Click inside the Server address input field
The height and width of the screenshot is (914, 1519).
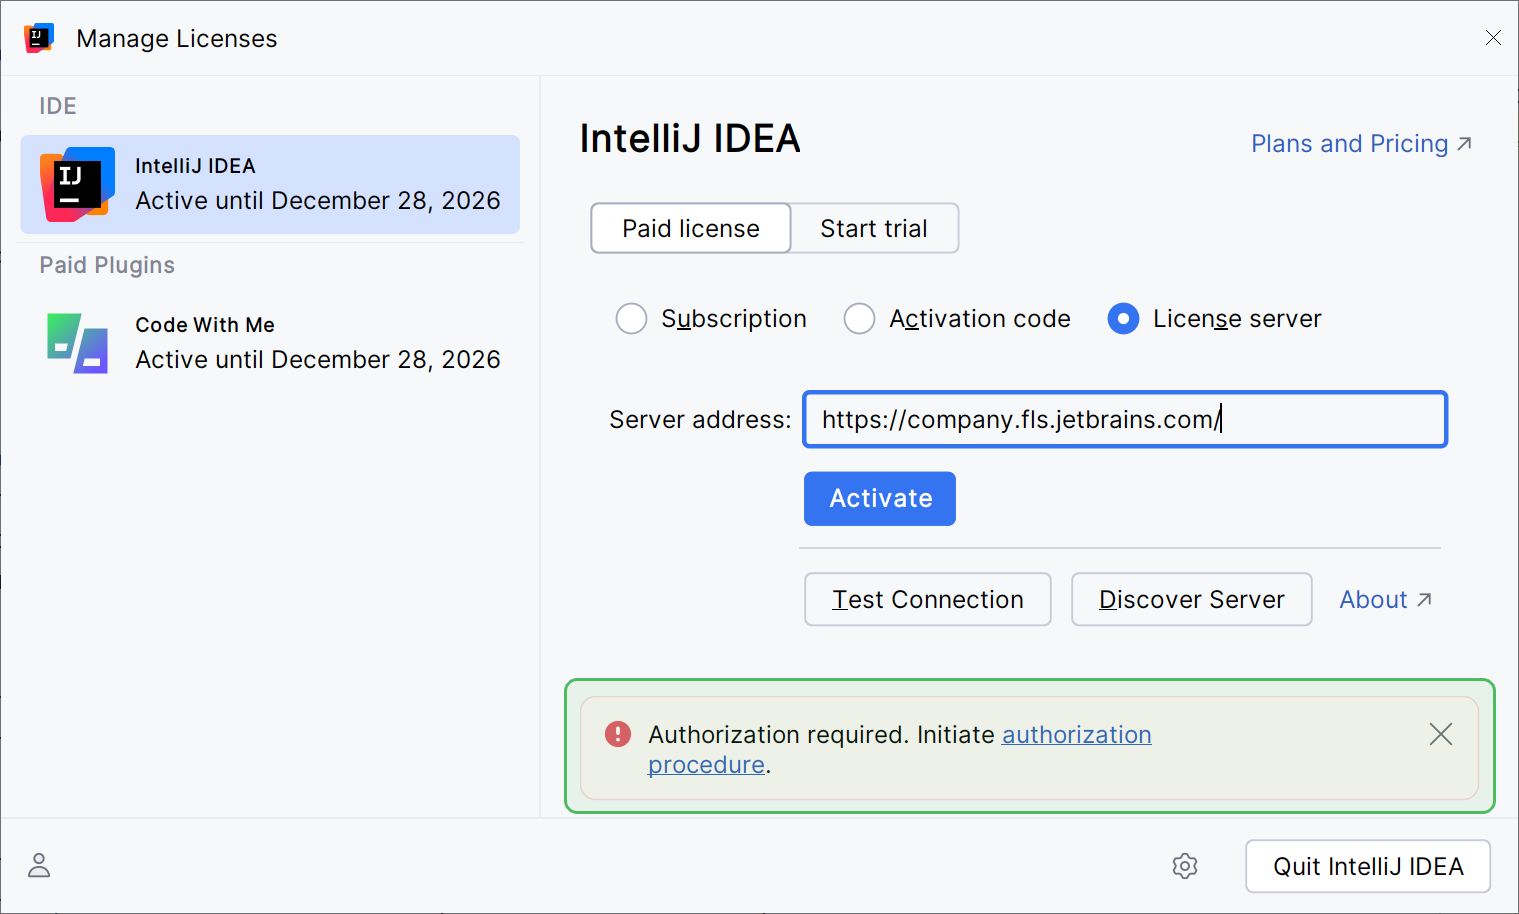(1123, 419)
